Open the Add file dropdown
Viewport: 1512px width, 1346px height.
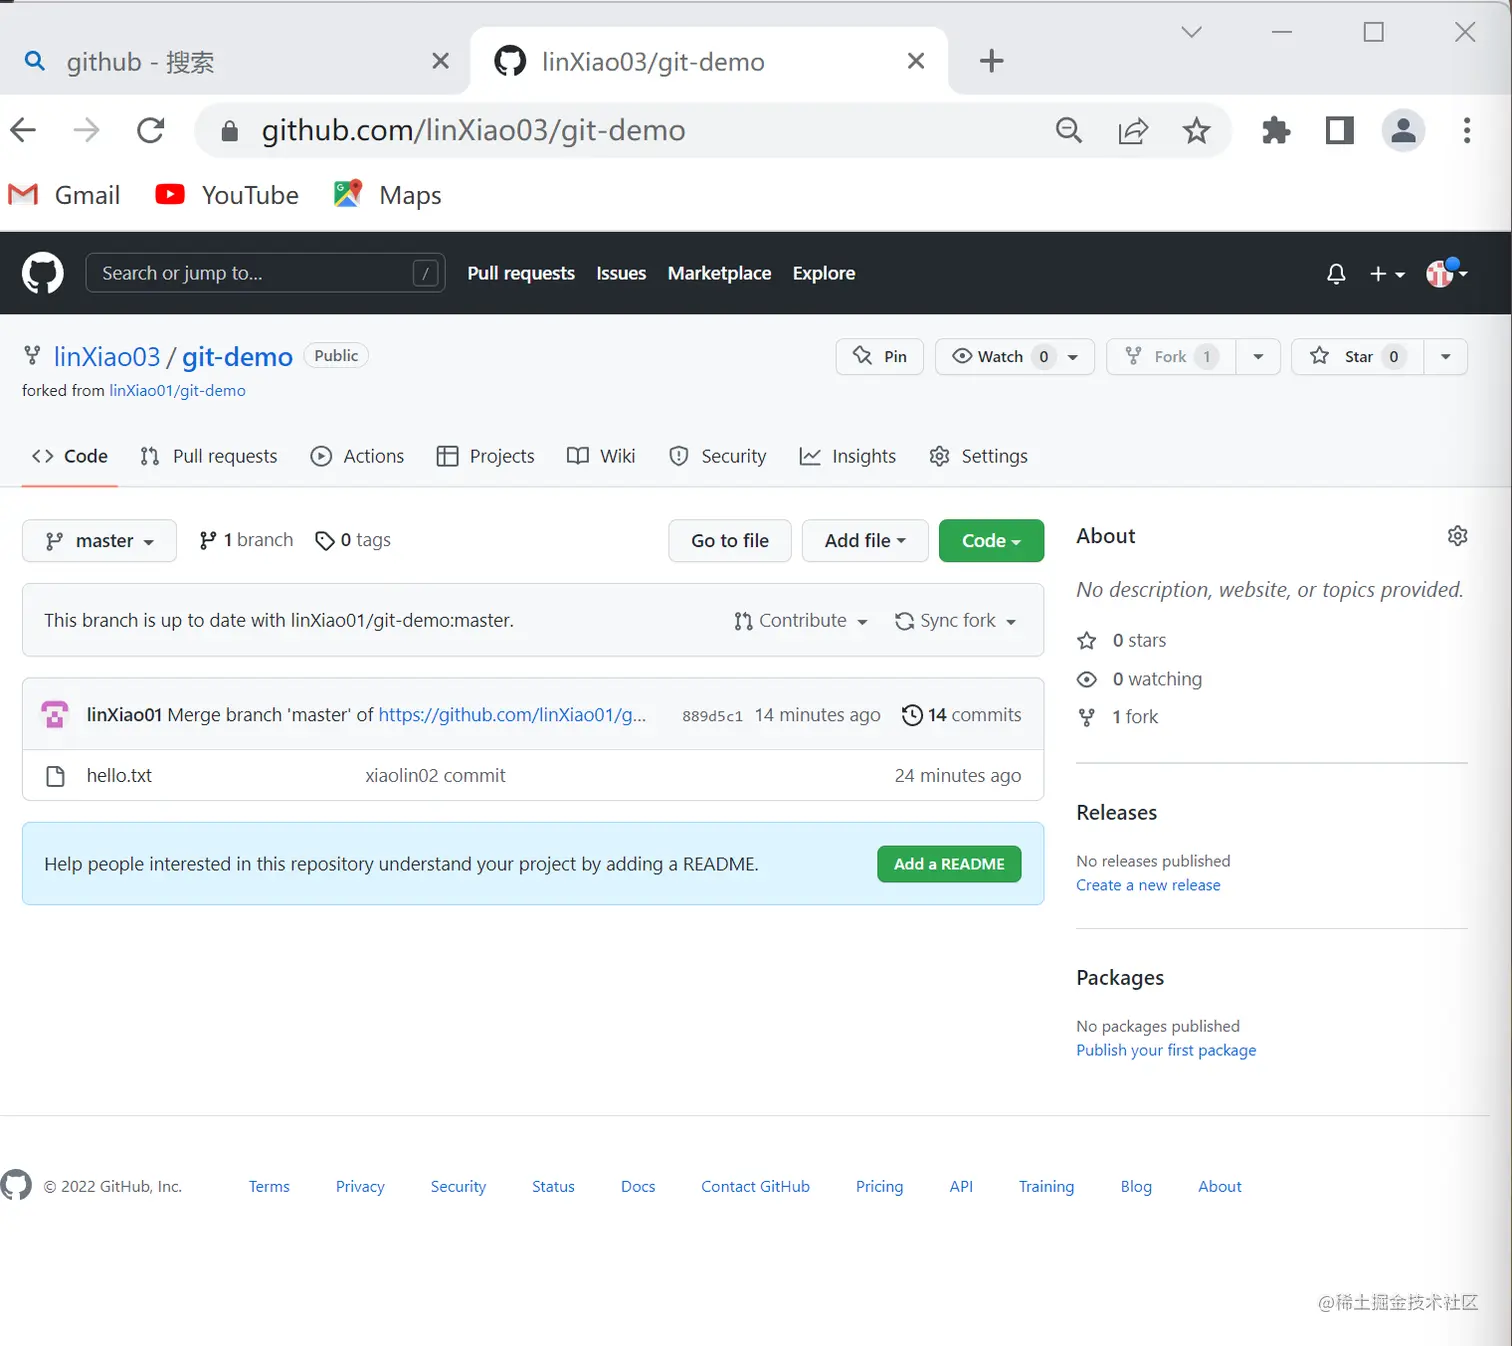click(x=865, y=541)
